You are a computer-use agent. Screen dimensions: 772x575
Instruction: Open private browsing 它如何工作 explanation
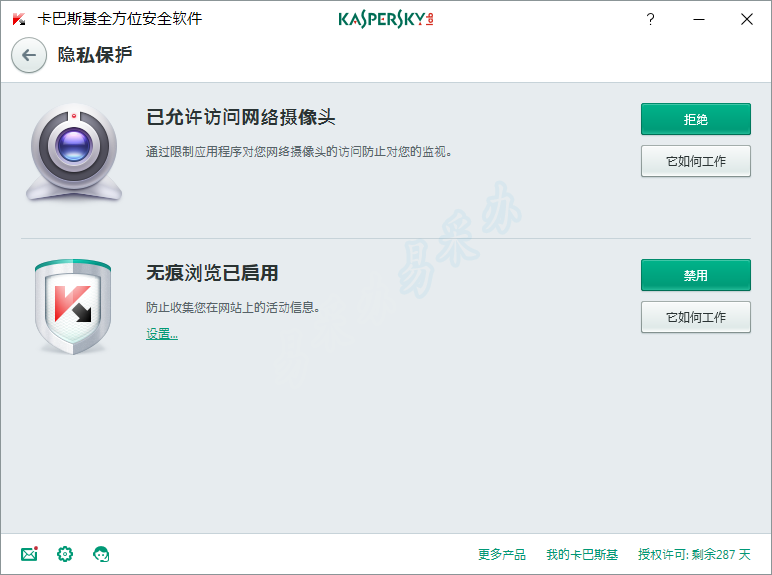click(696, 317)
